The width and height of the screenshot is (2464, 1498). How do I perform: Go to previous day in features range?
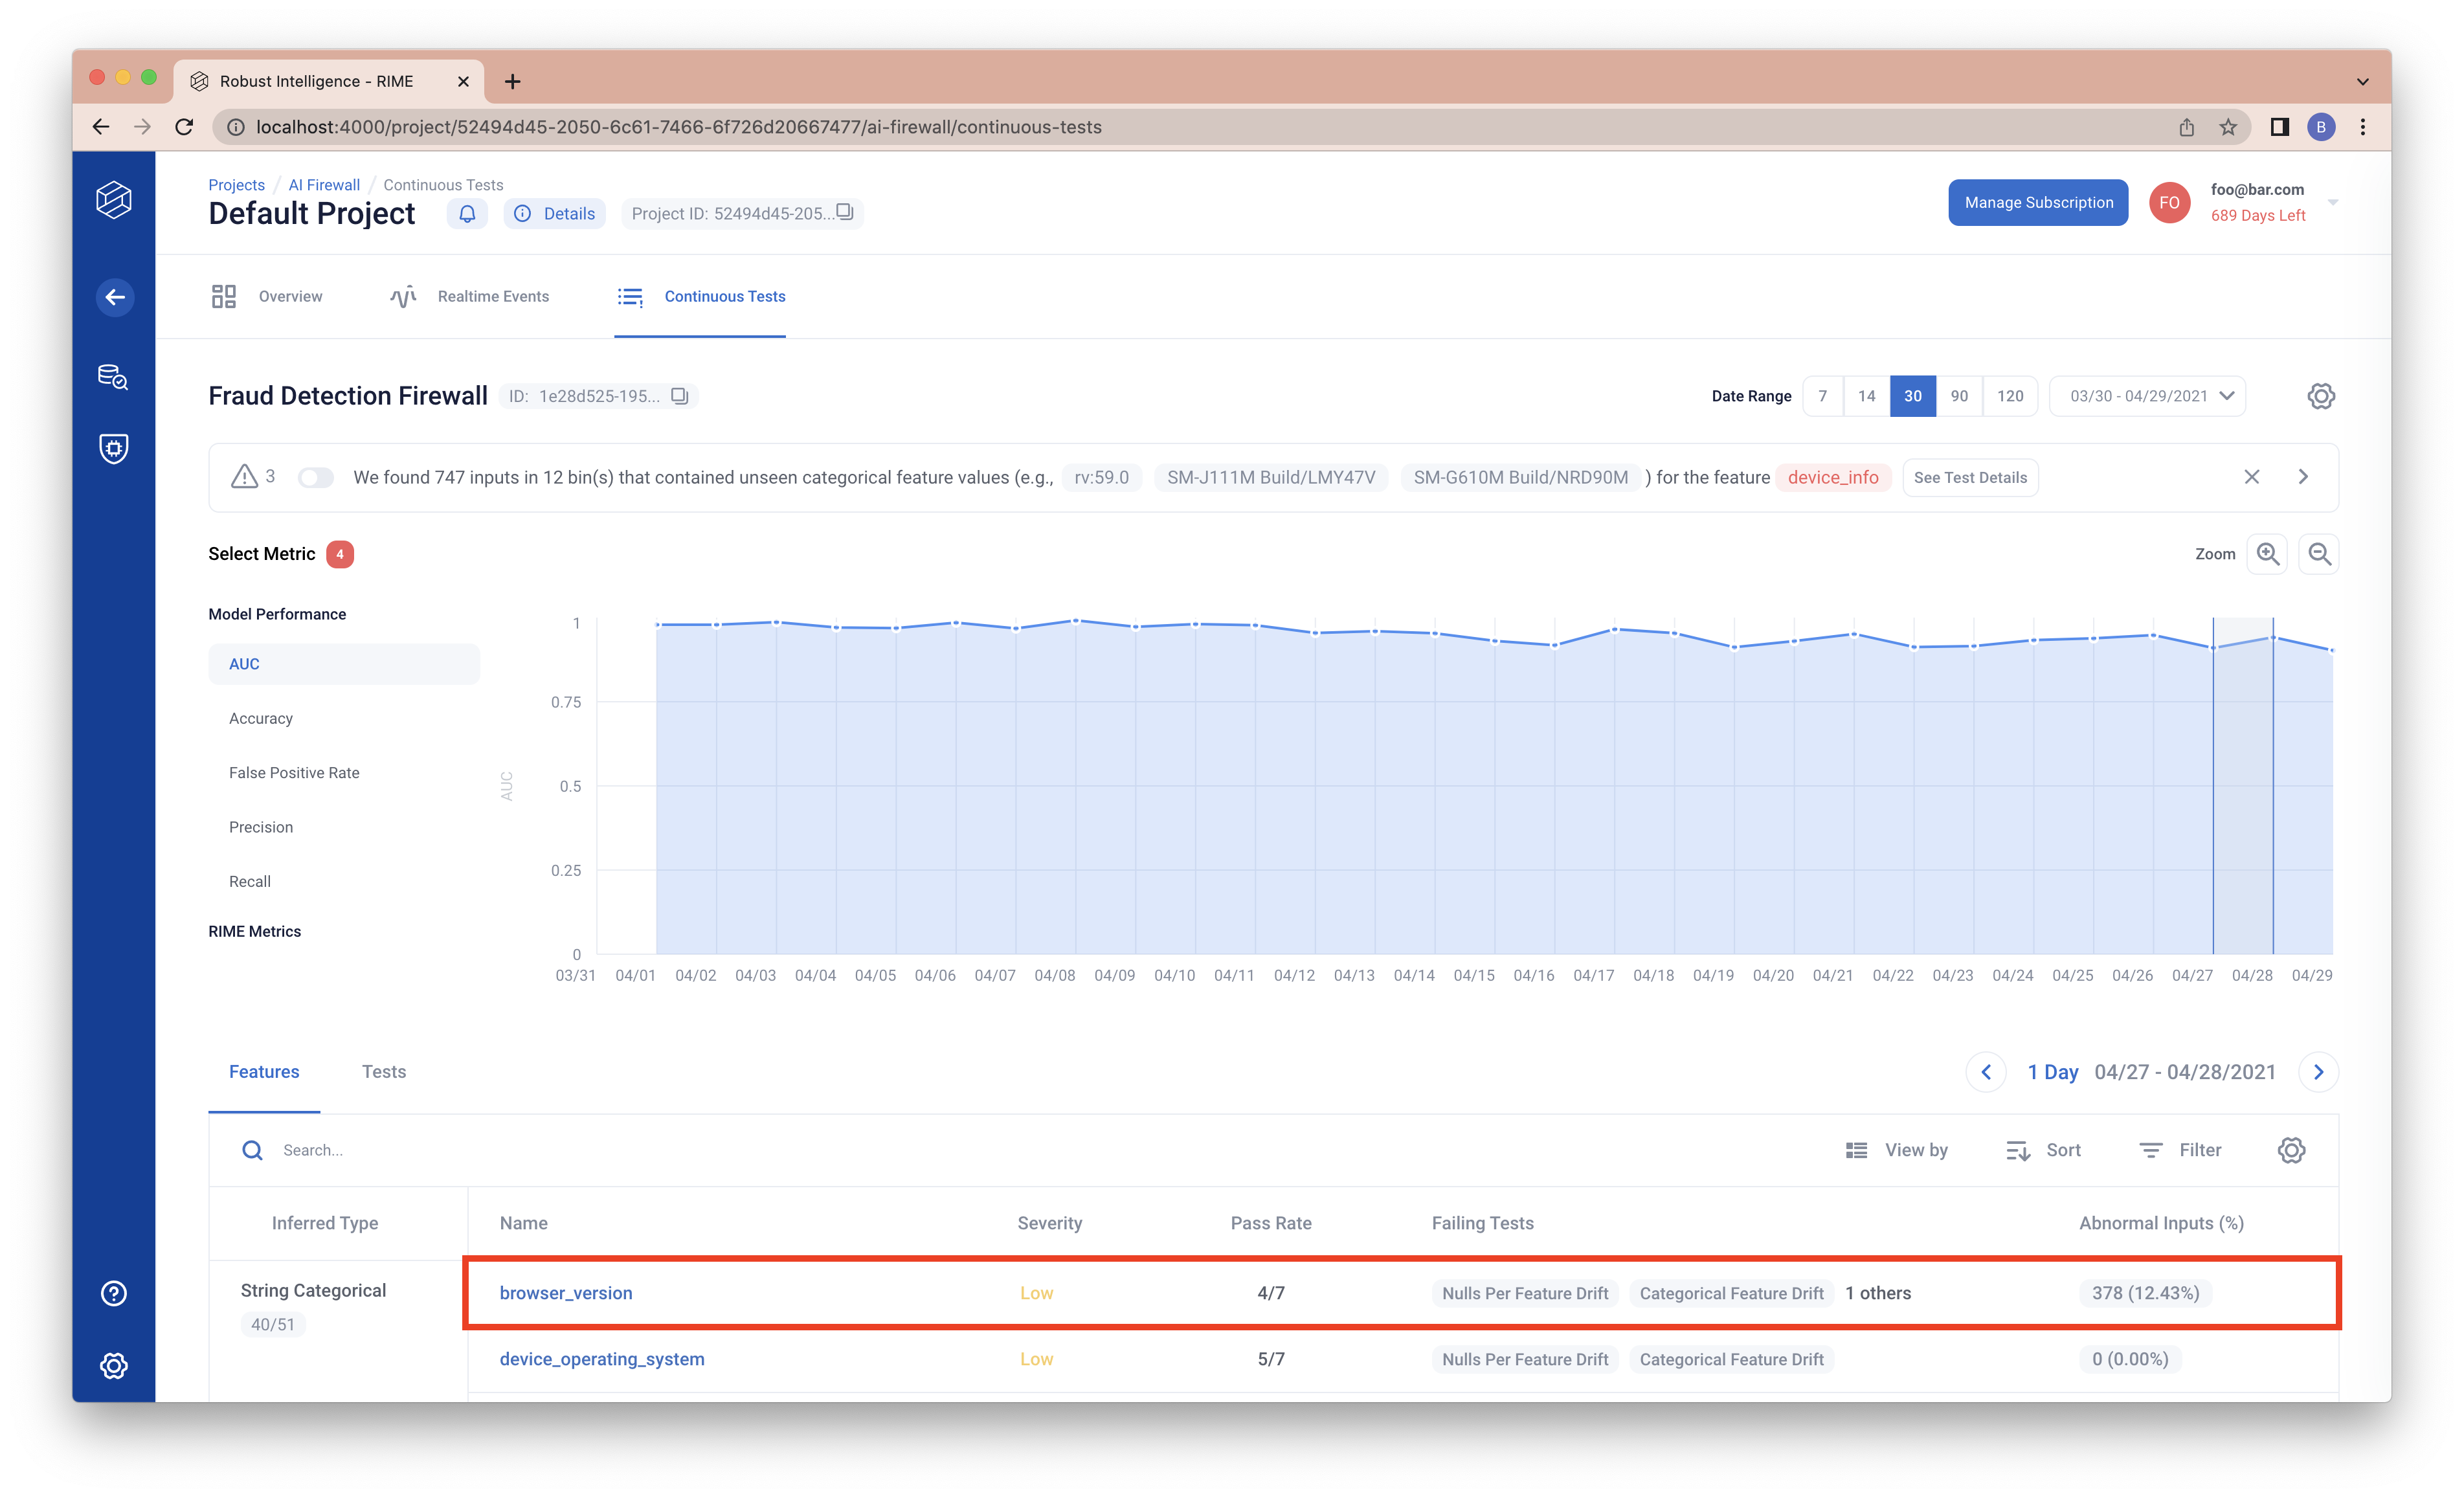point(1986,1072)
